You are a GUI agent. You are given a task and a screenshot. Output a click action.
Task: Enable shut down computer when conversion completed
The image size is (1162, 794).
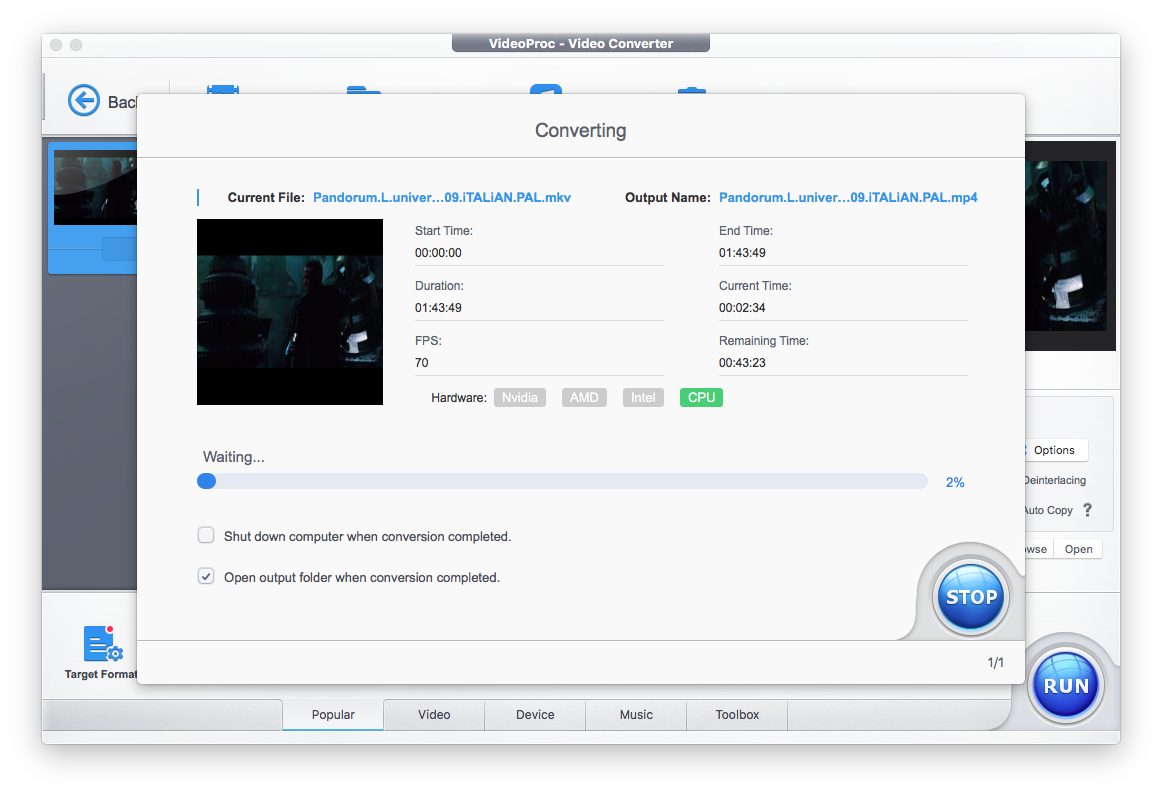point(206,535)
